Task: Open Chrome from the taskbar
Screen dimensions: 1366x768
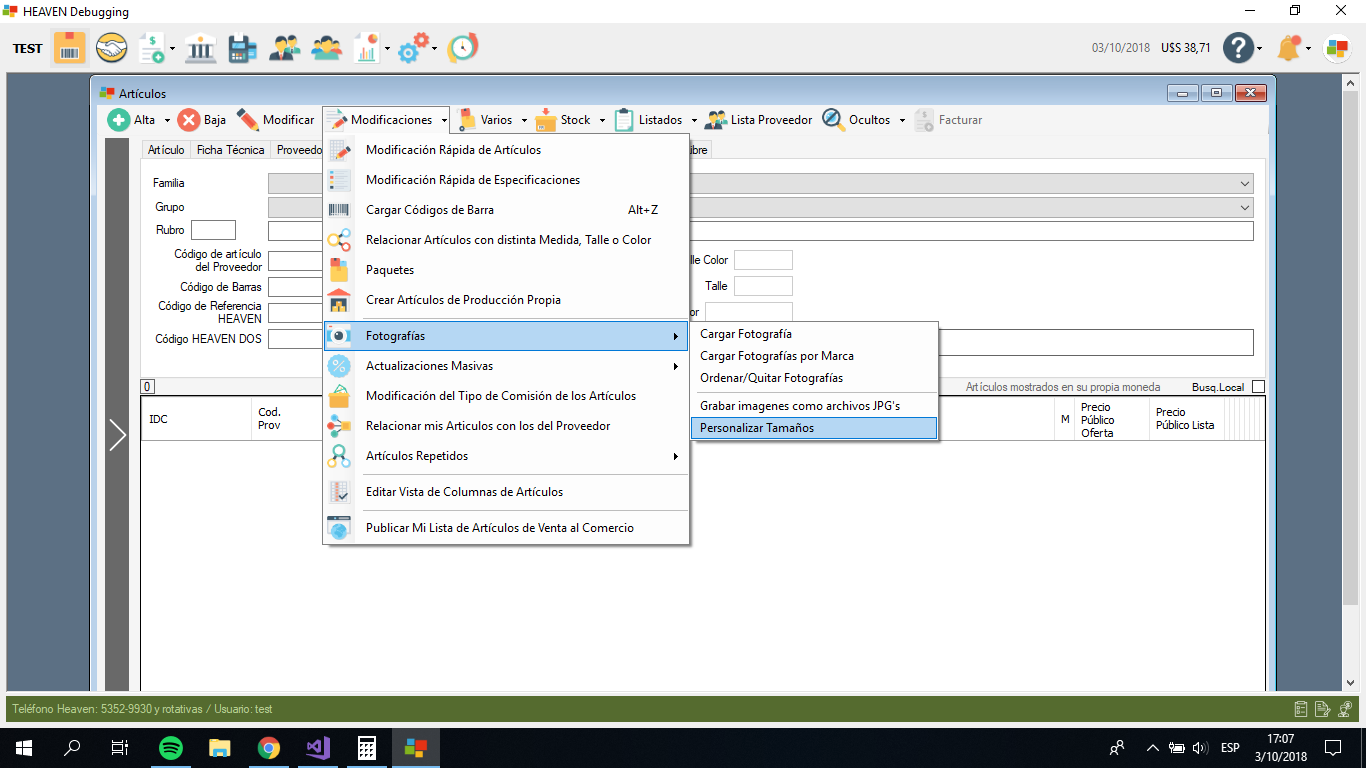Action: click(269, 748)
